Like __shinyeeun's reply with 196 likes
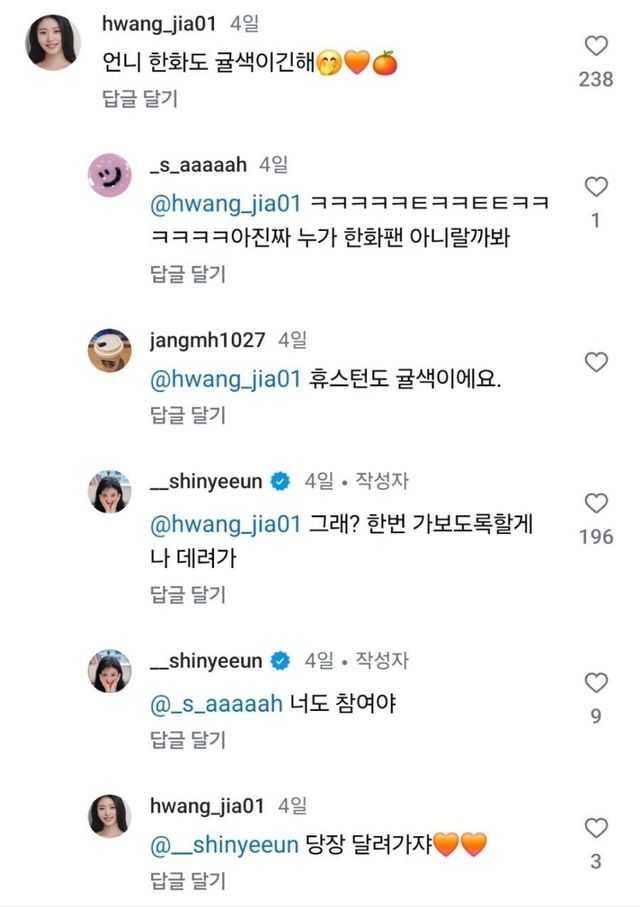 point(596,503)
